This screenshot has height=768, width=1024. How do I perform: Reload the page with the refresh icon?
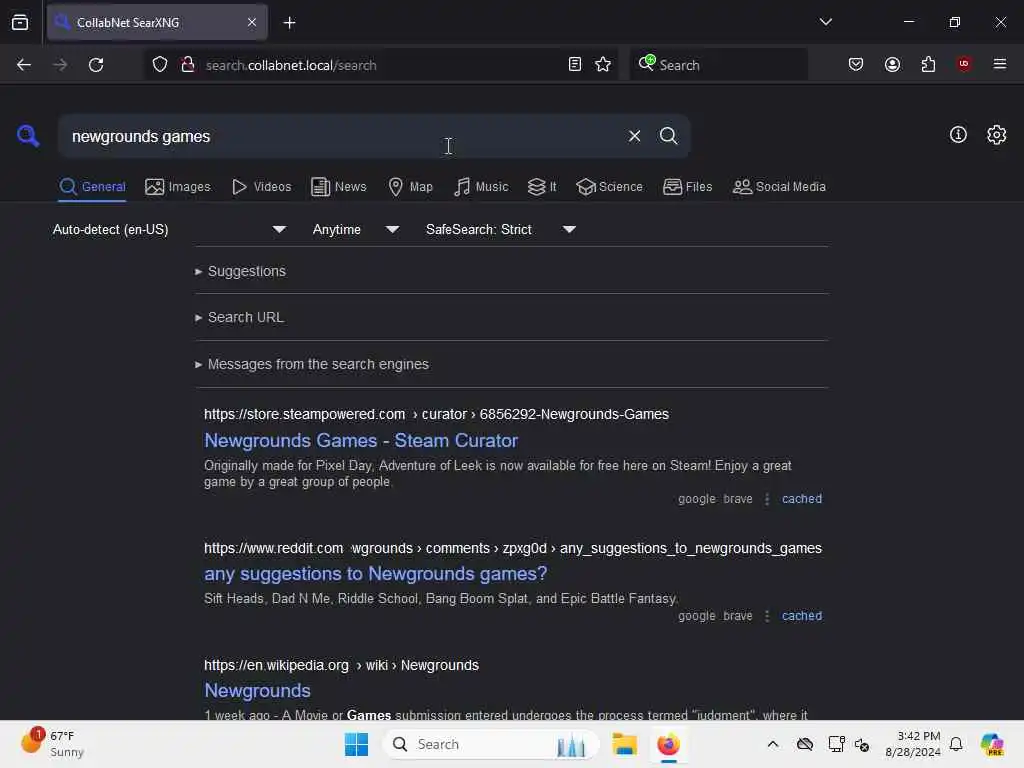tap(96, 65)
